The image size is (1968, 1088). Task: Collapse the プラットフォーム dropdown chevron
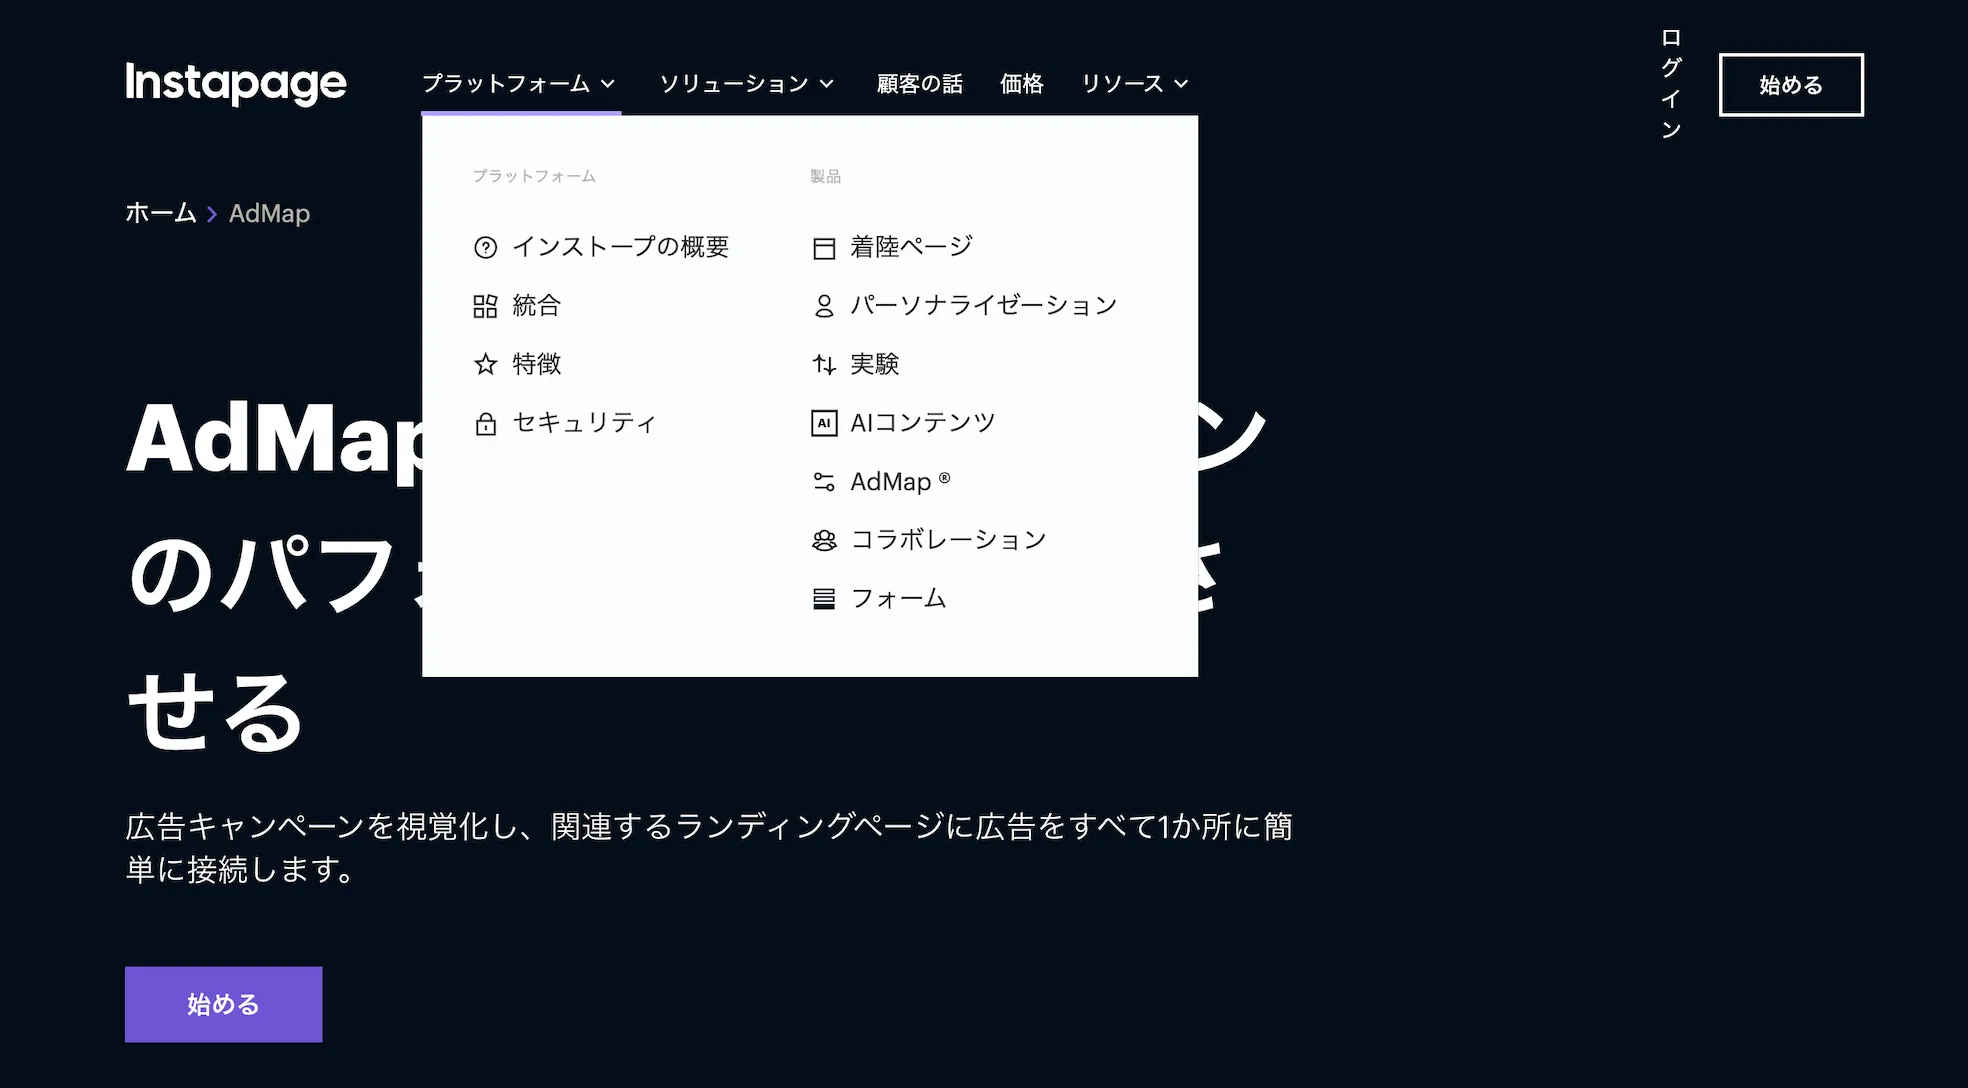tap(608, 84)
